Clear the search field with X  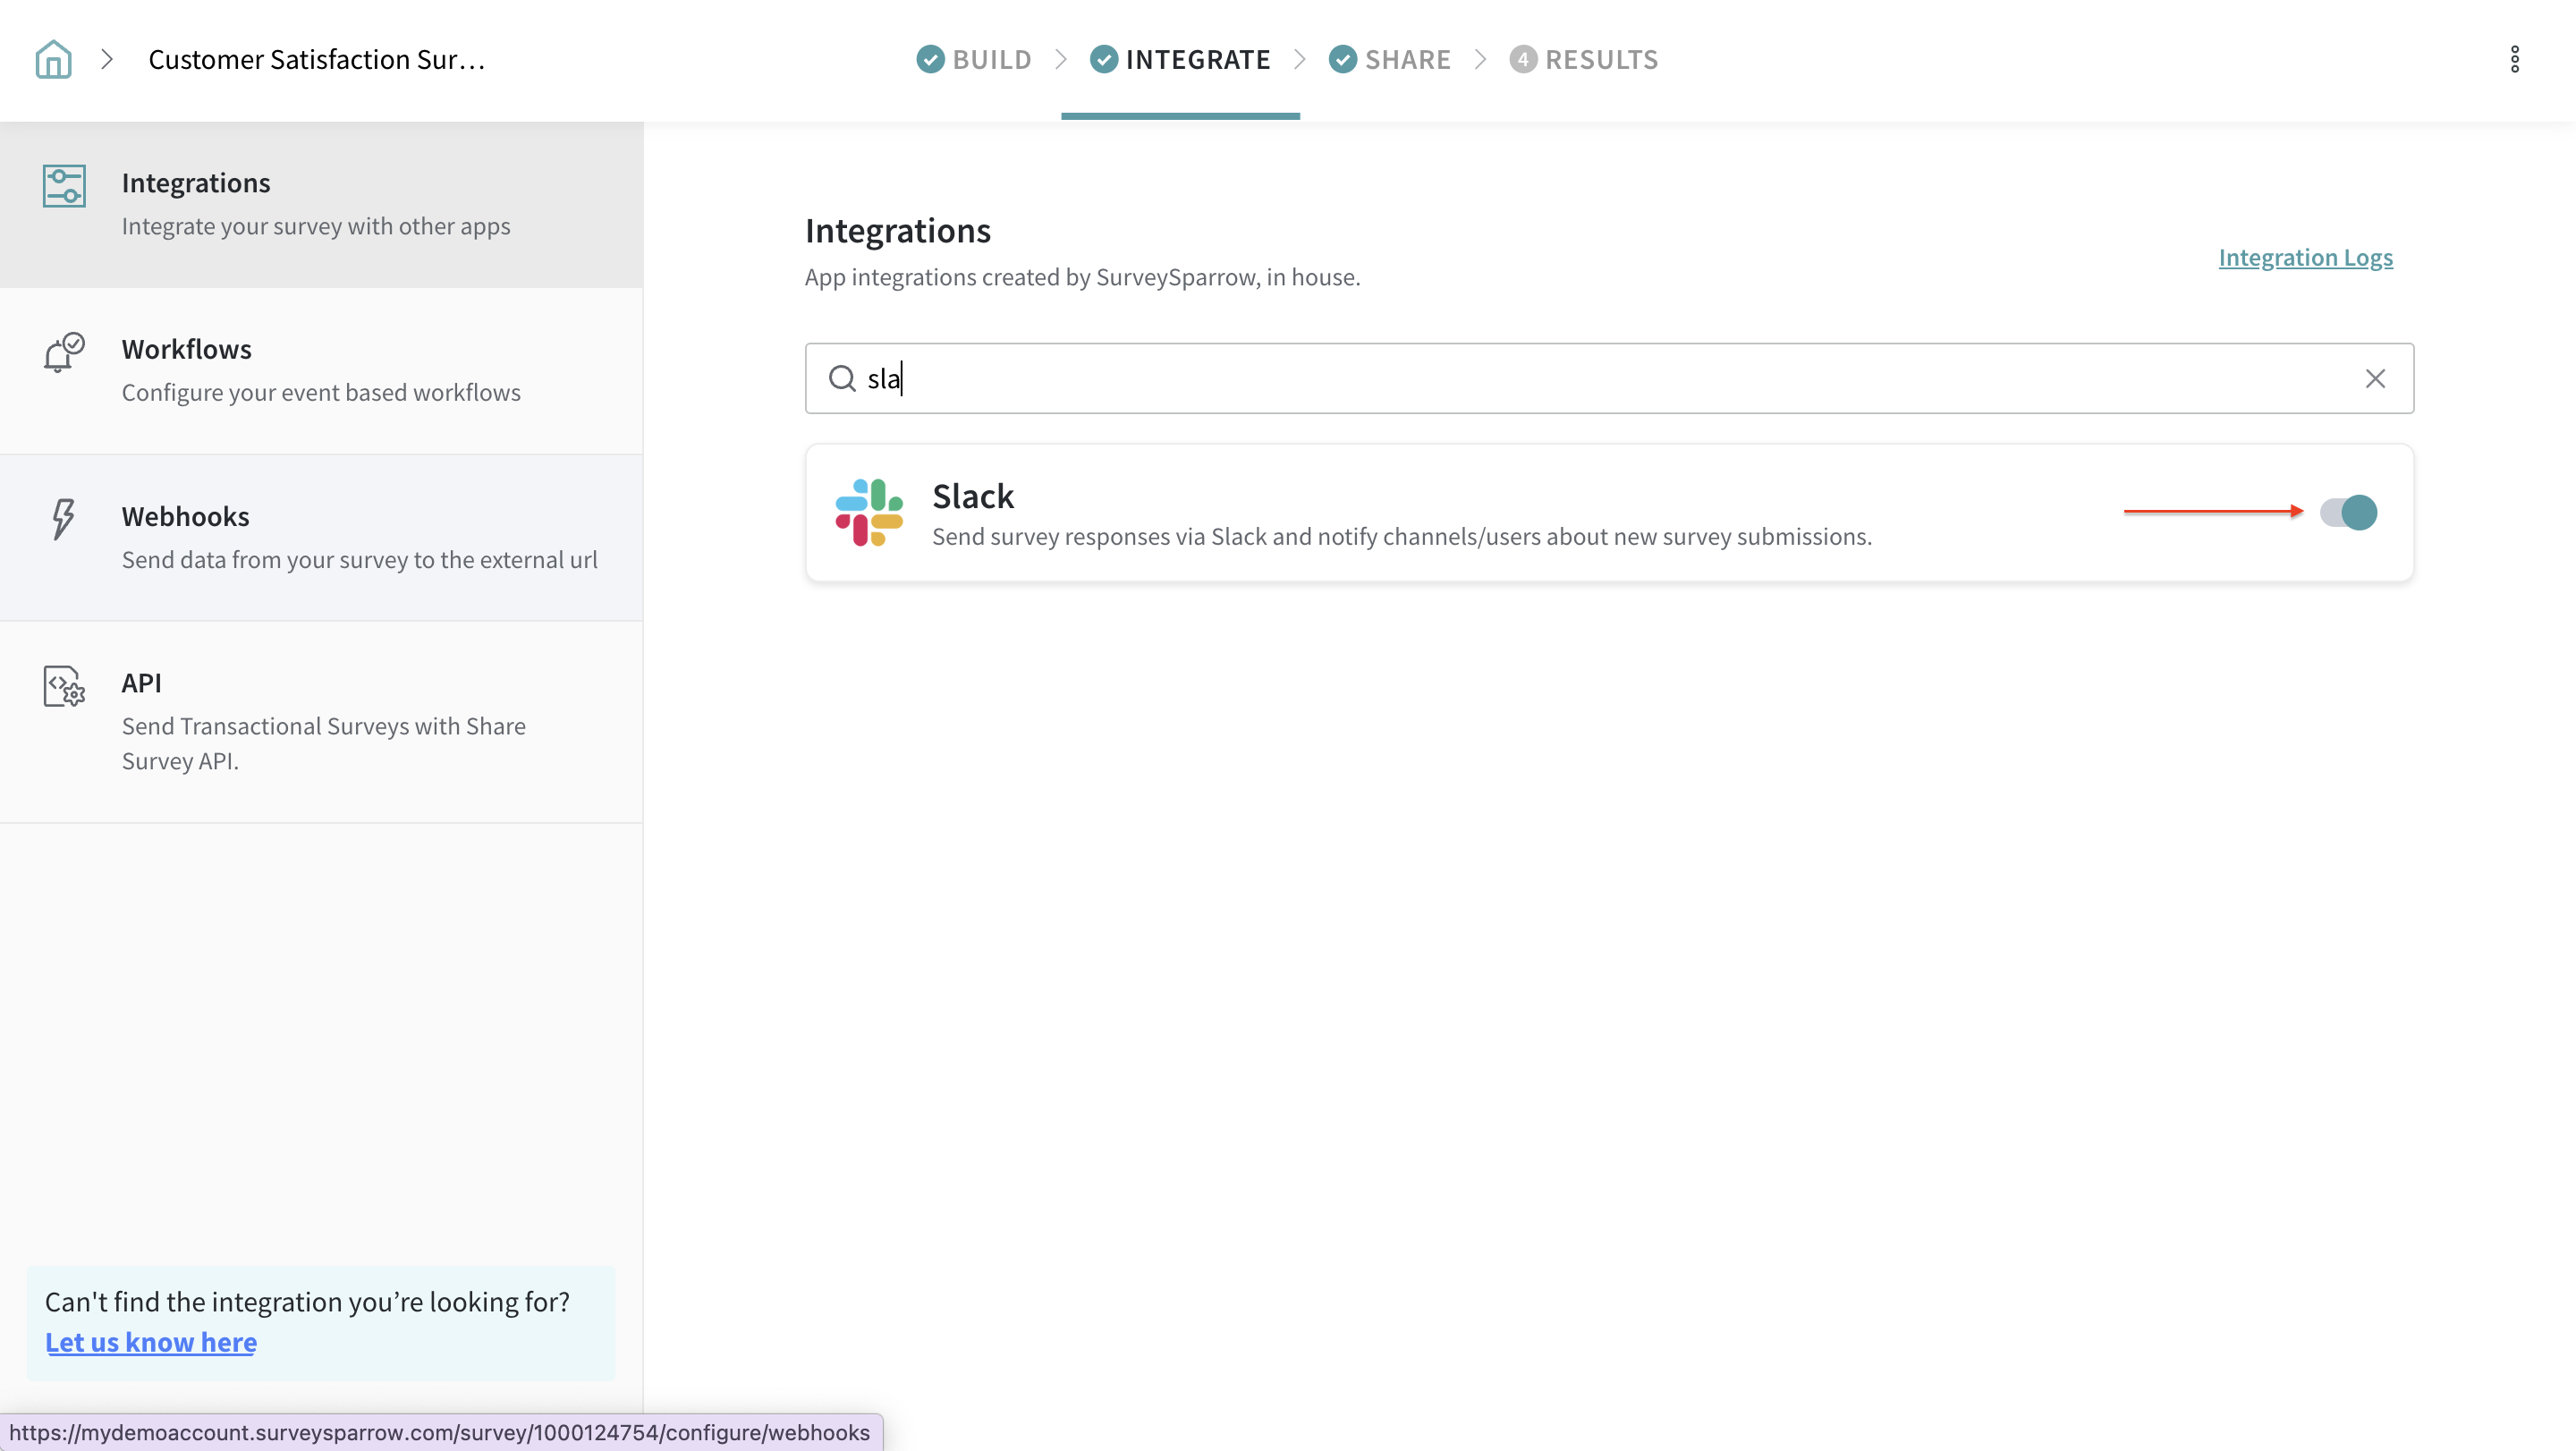2375,378
